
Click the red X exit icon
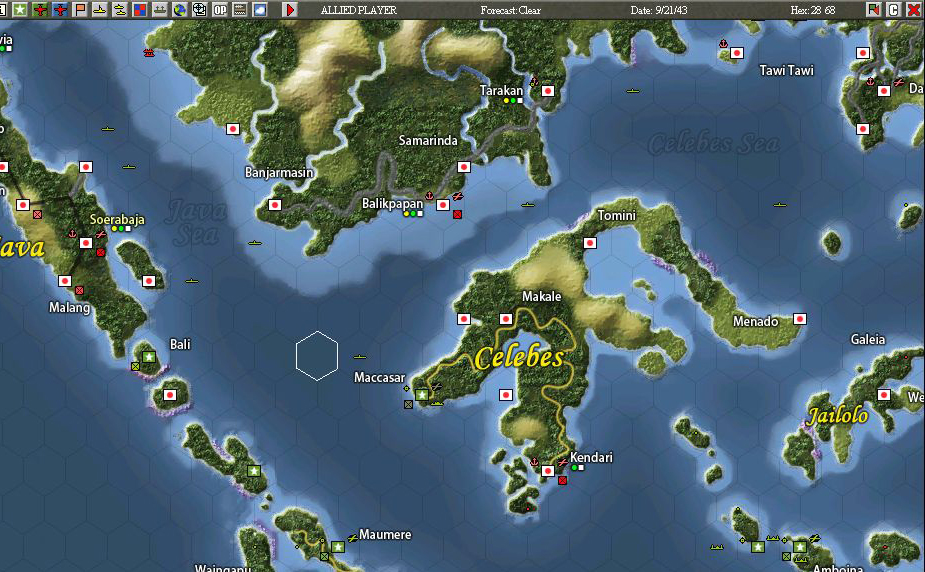click(913, 9)
